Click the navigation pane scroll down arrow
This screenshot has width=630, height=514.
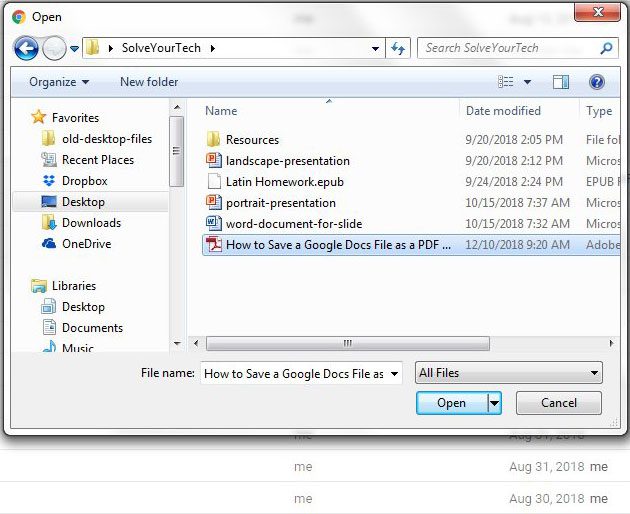177,343
